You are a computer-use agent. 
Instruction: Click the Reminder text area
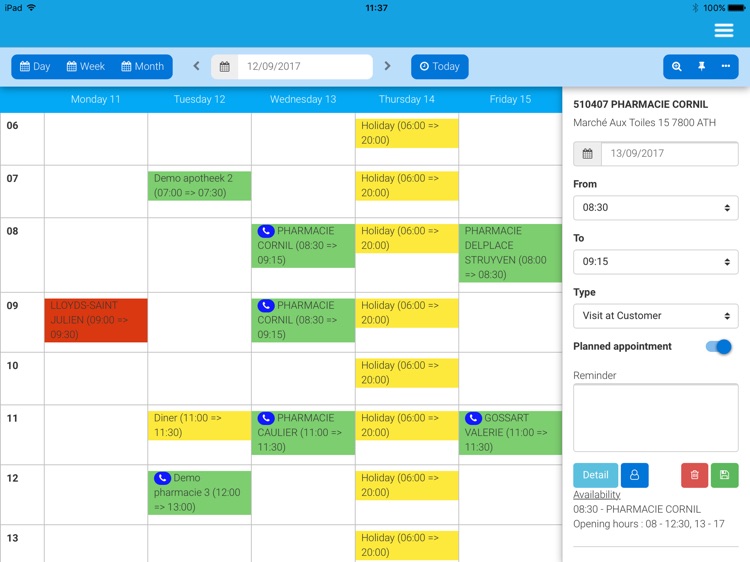tap(656, 418)
